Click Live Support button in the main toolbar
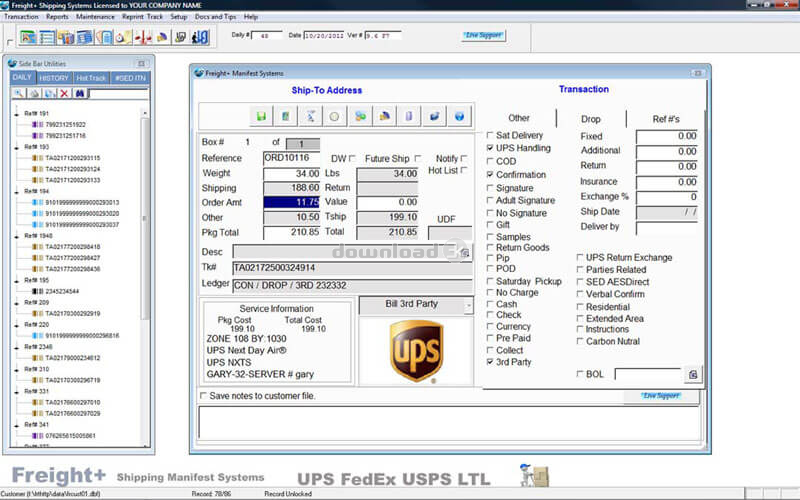Screen dimensions: 800x500 (x=484, y=35)
